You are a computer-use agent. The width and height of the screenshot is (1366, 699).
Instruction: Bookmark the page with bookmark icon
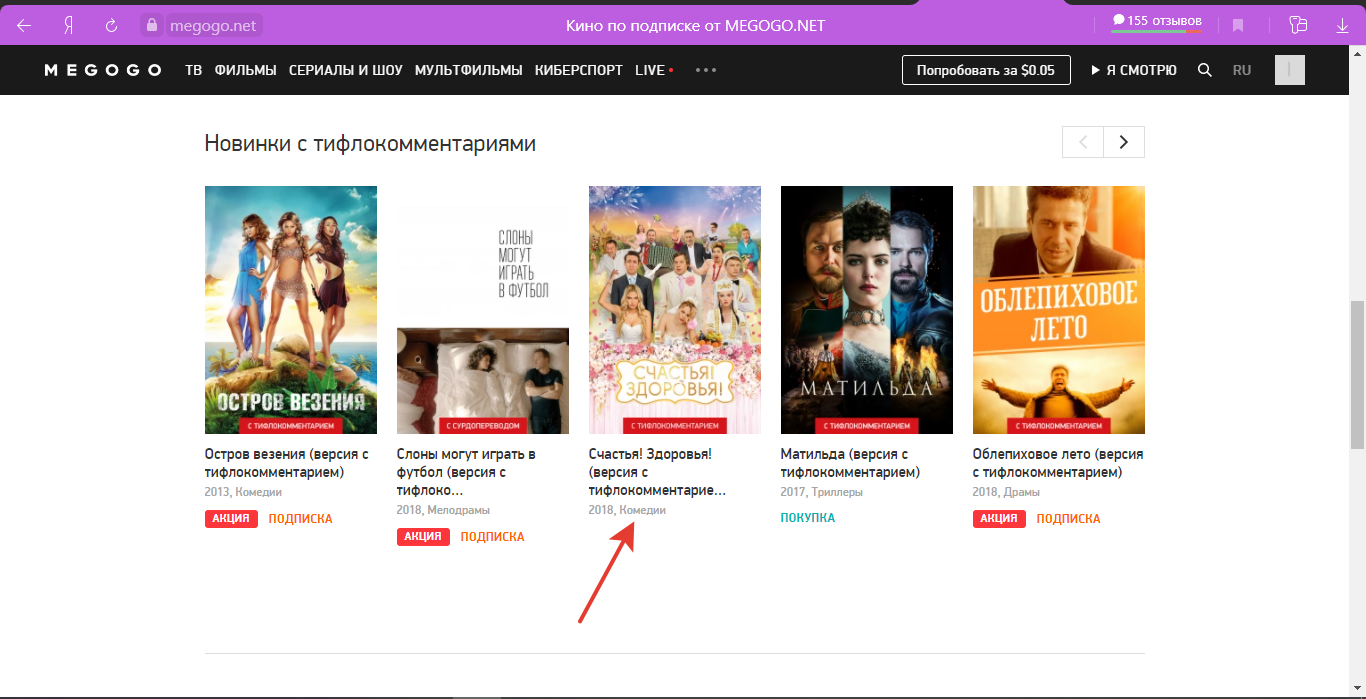tap(1238, 26)
